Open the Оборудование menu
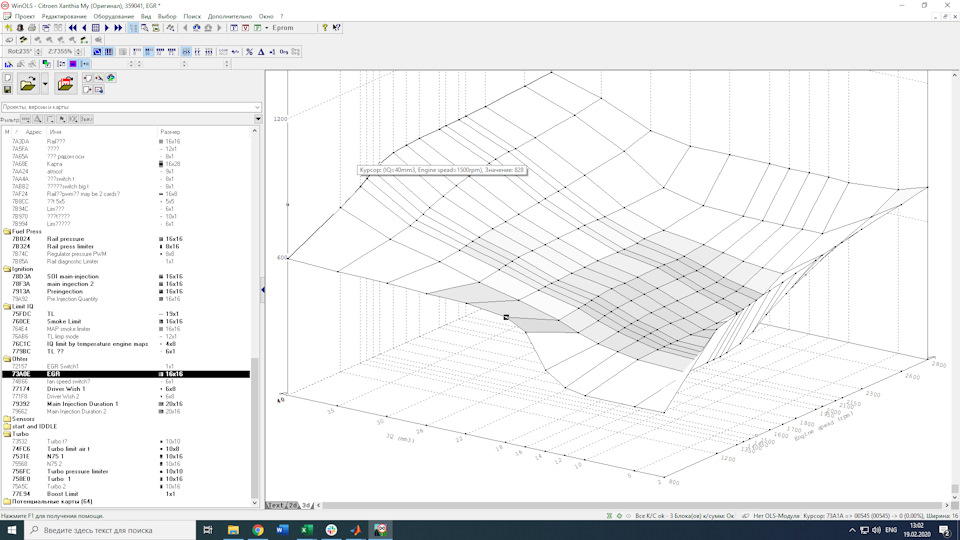Viewport: 960px width, 540px height. 113,17
